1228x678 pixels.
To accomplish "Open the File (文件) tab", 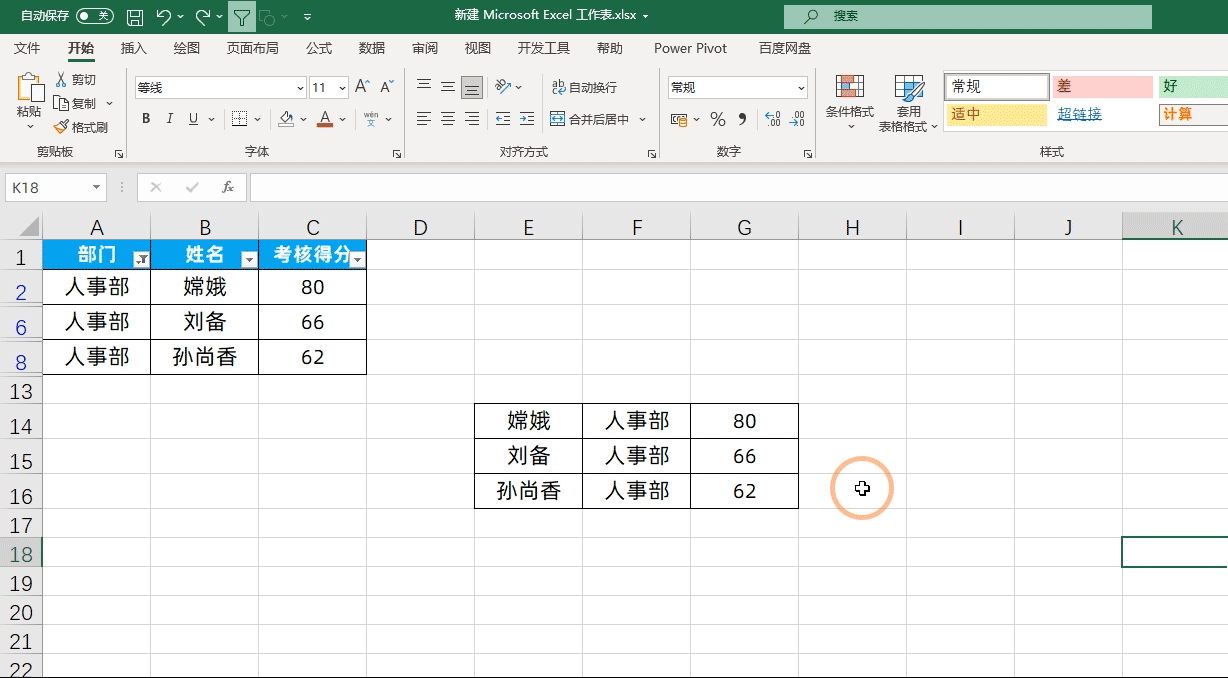I will tap(27, 48).
